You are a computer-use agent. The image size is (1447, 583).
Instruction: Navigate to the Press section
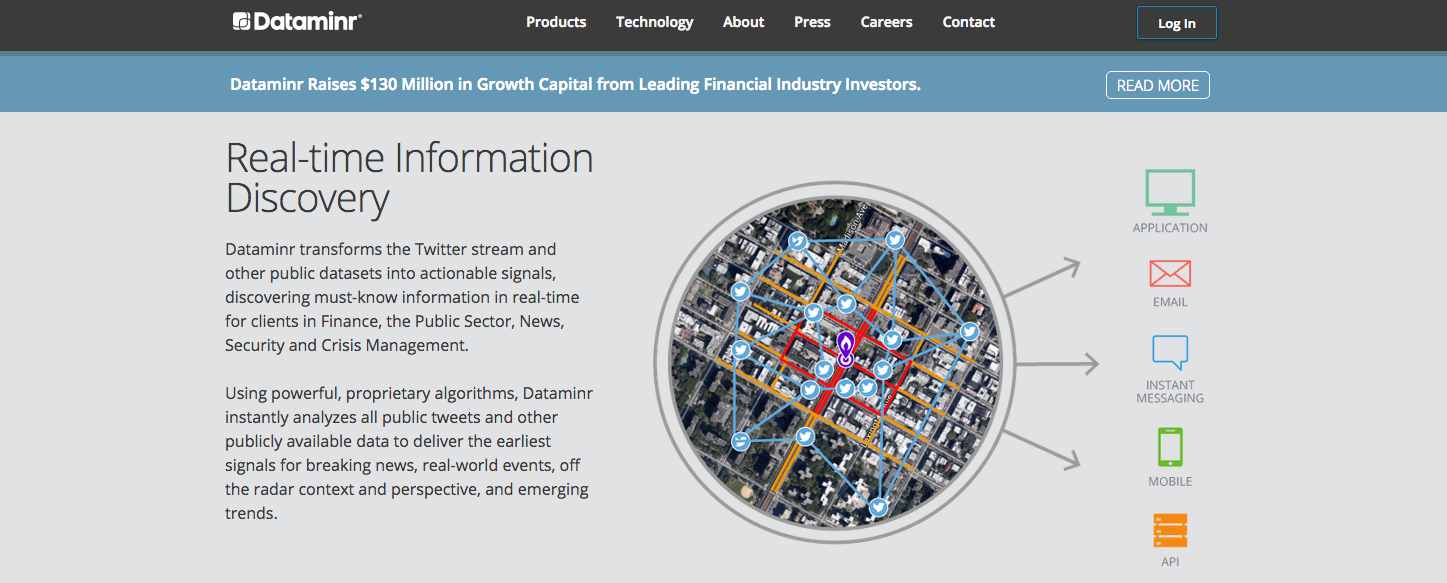[812, 22]
